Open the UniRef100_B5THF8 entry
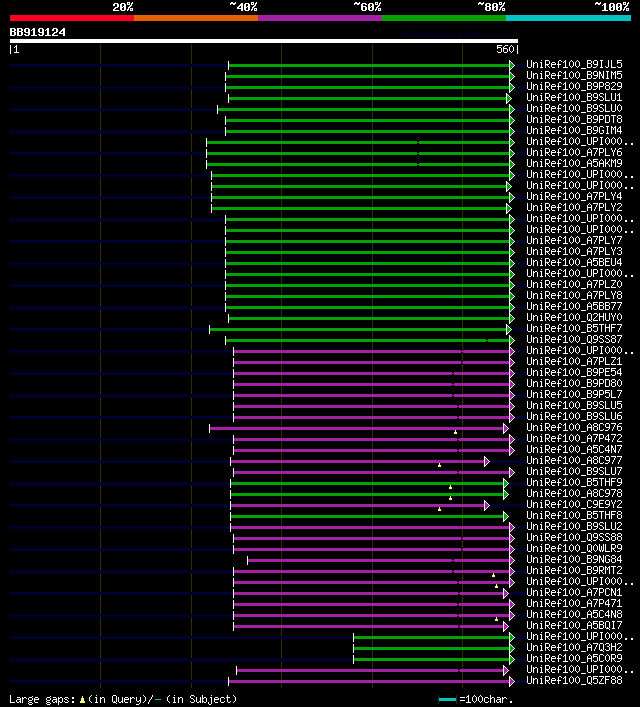Image resolution: width=640 pixels, height=707 pixels. (x=574, y=515)
